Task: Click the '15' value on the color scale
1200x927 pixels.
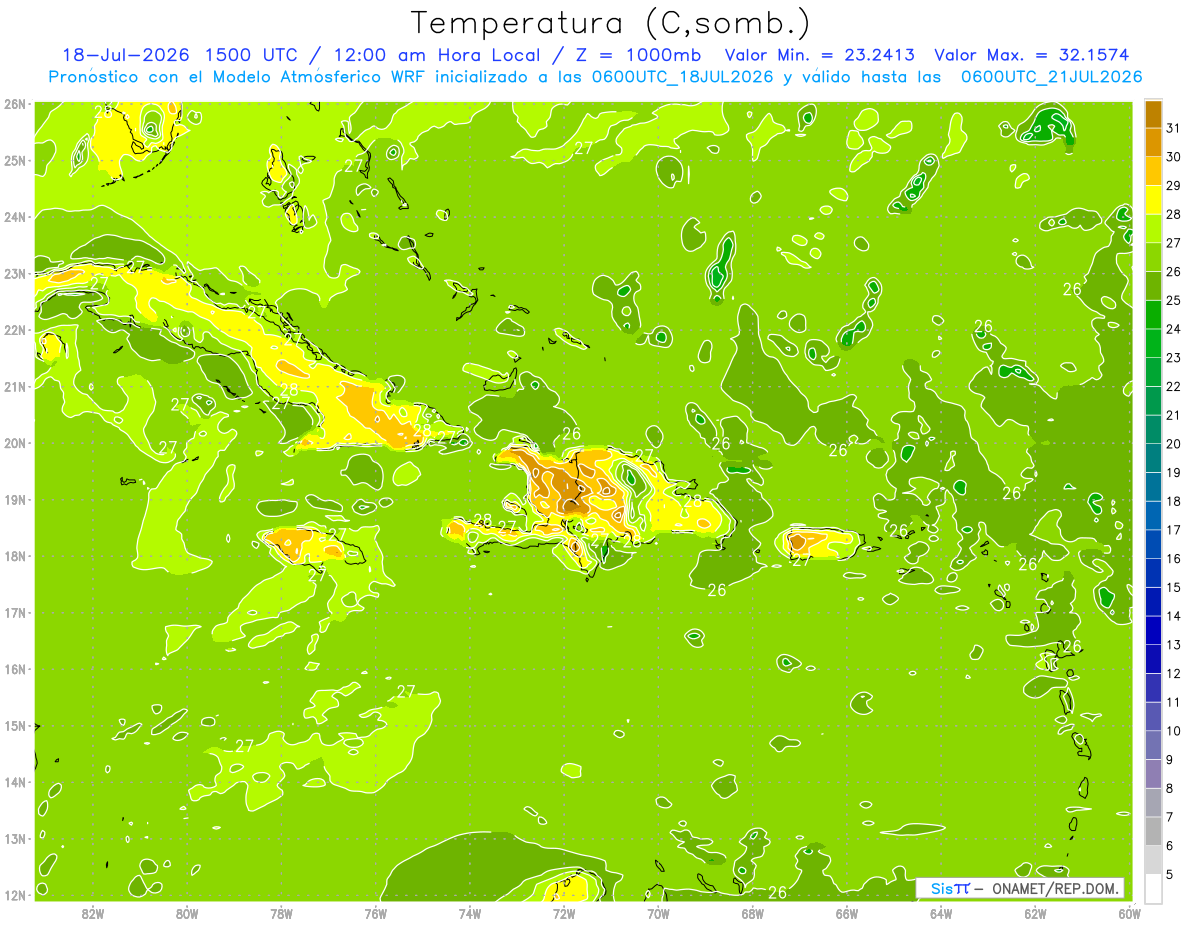Action: tap(1173, 587)
